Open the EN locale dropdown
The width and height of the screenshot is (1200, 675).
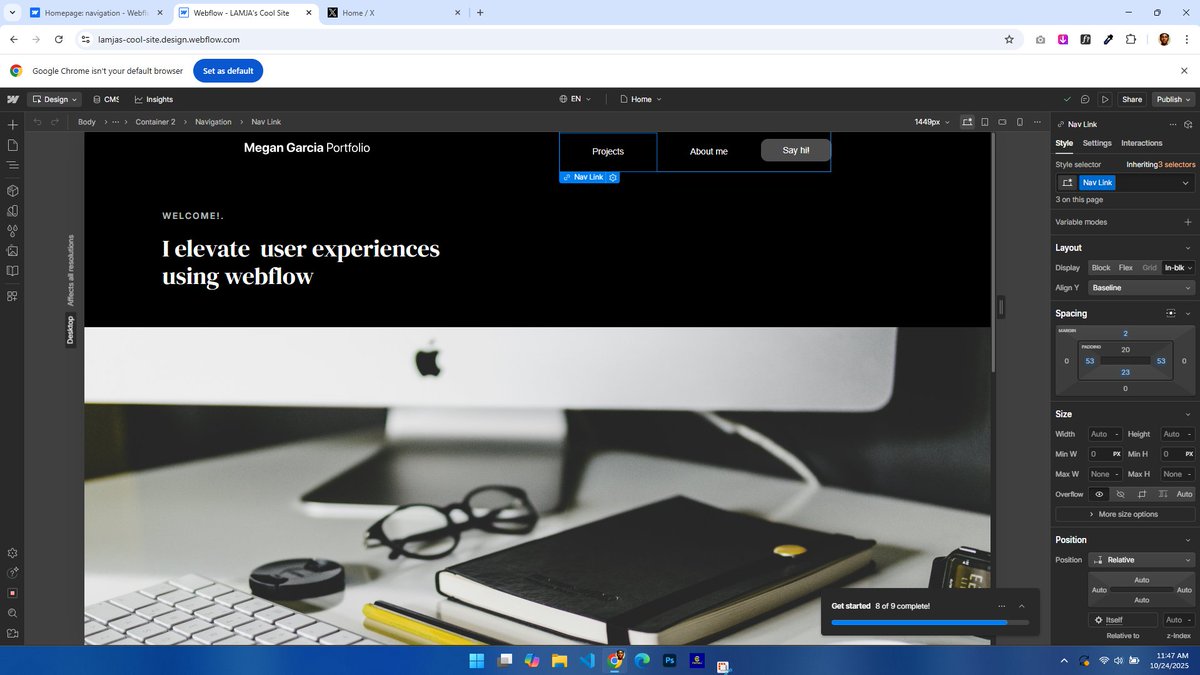[575, 99]
